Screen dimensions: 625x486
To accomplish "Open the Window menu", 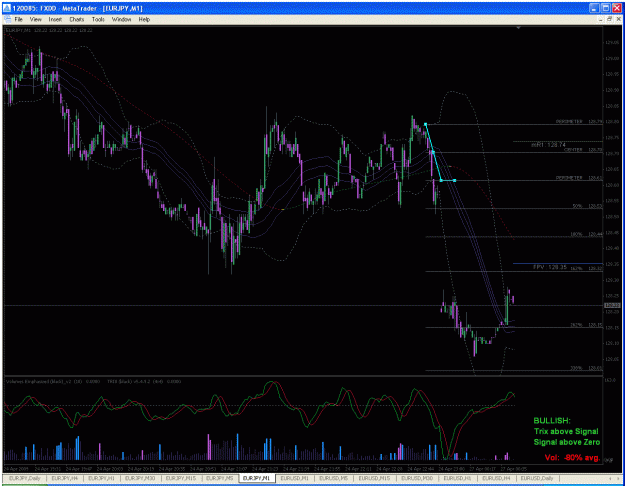I will (121, 19).
